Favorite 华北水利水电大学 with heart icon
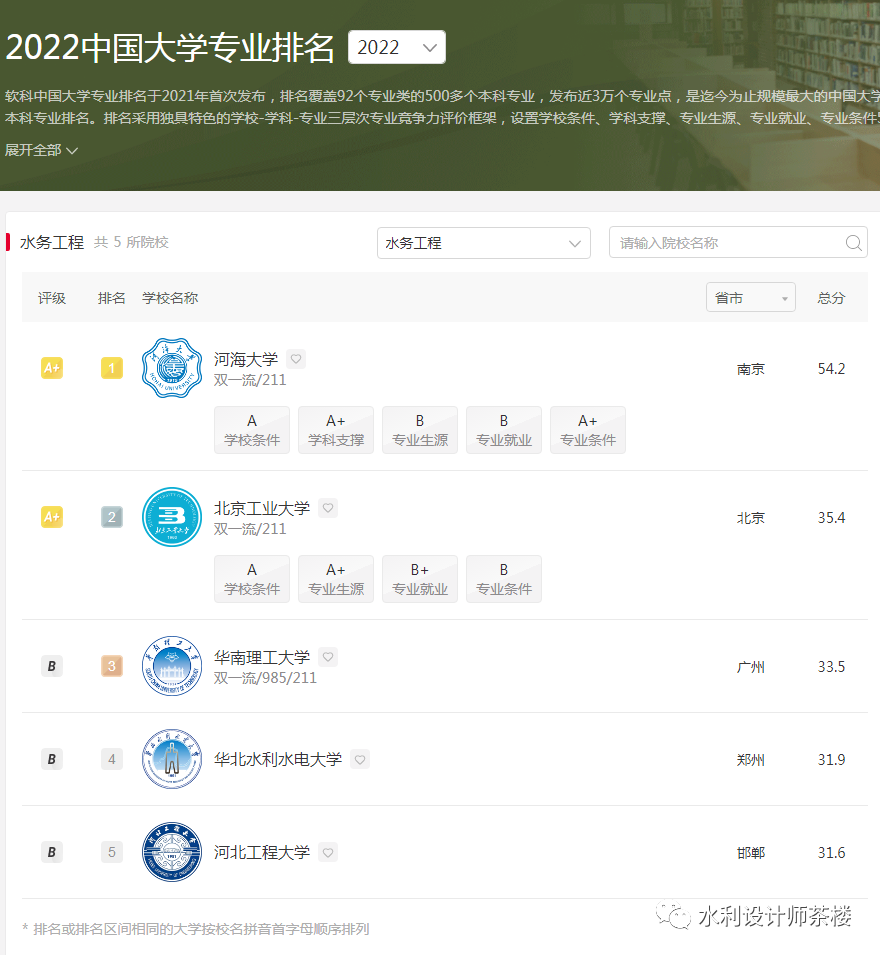The height and width of the screenshot is (955, 880). 361,759
